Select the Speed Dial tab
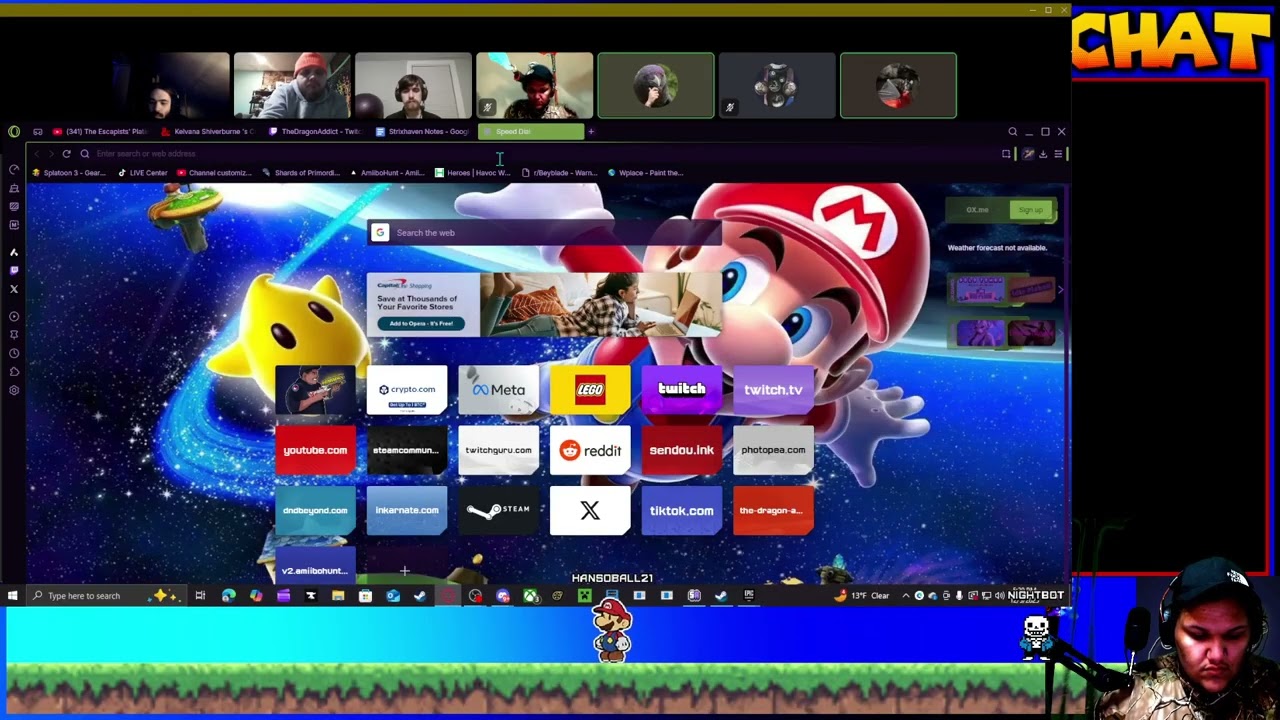Viewport: 1280px width, 720px height. click(x=531, y=131)
